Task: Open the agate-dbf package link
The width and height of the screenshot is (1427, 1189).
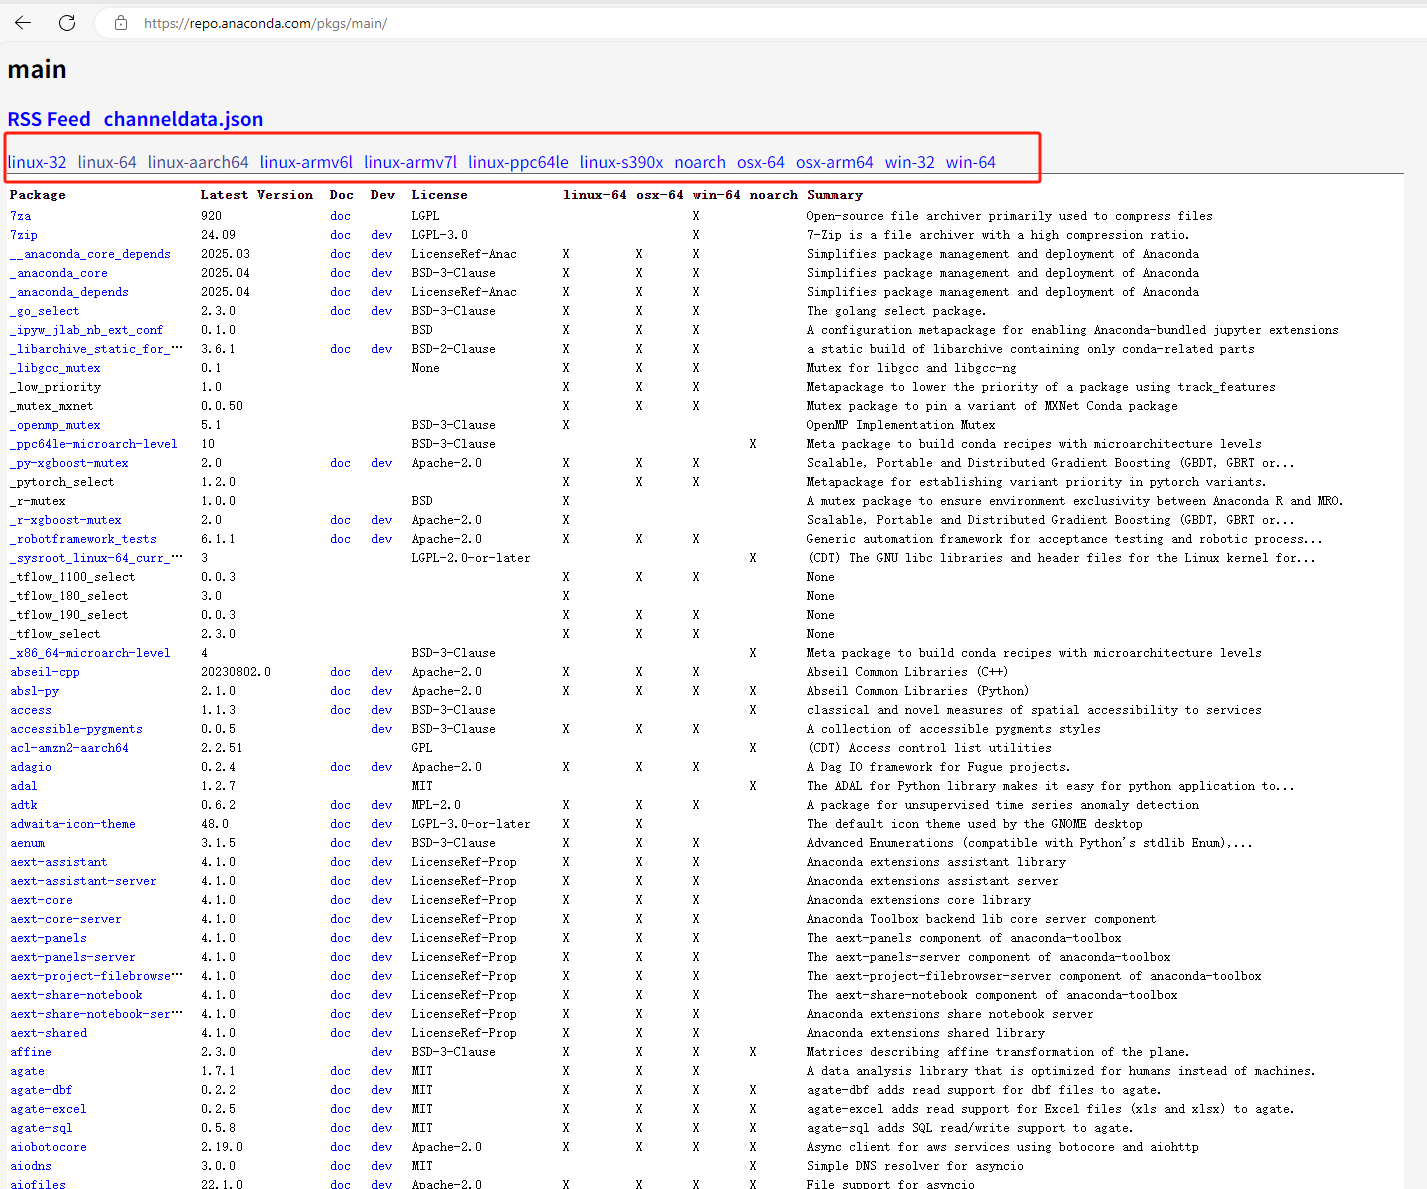Action: click(41, 1090)
